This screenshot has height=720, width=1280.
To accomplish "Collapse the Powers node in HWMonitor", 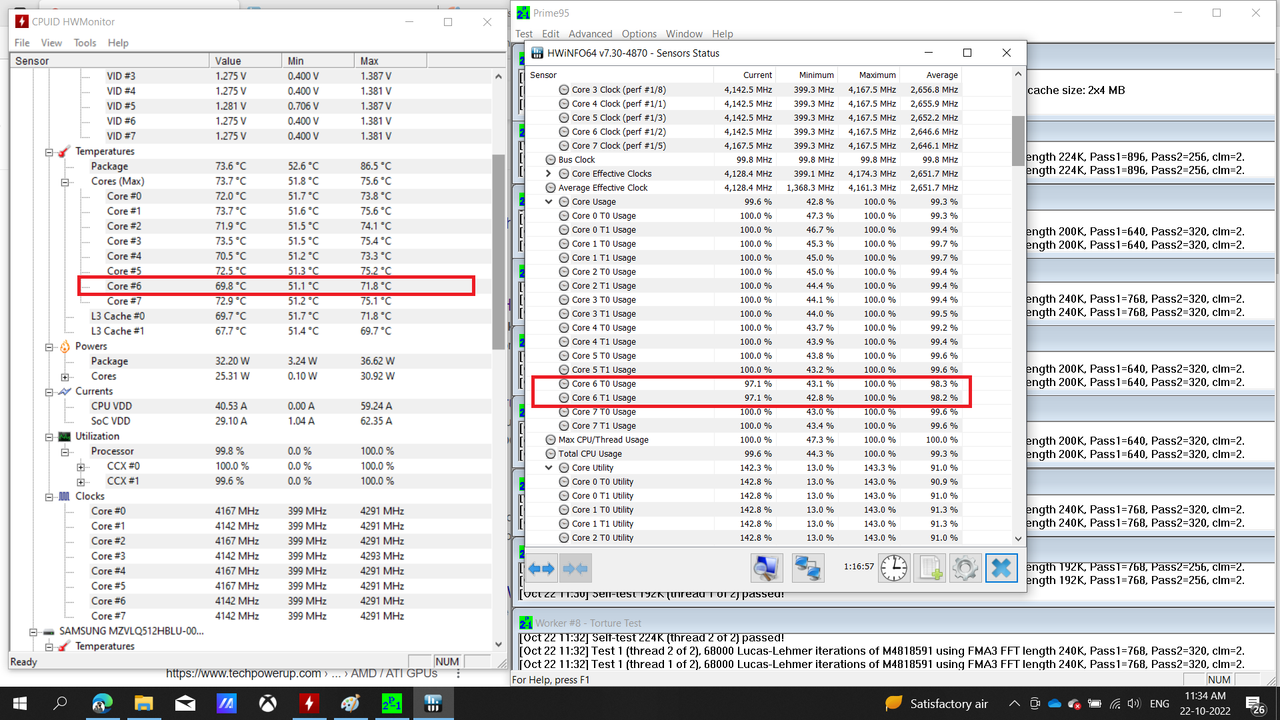I will (x=49, y=347).
